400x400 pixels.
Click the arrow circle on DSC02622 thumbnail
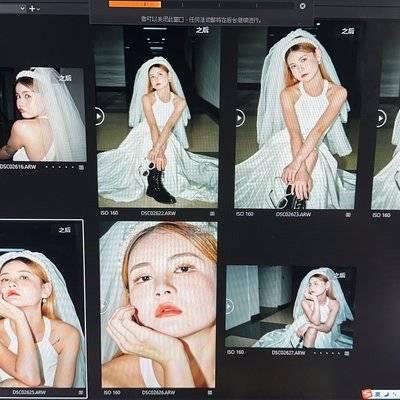coord(99,117)
